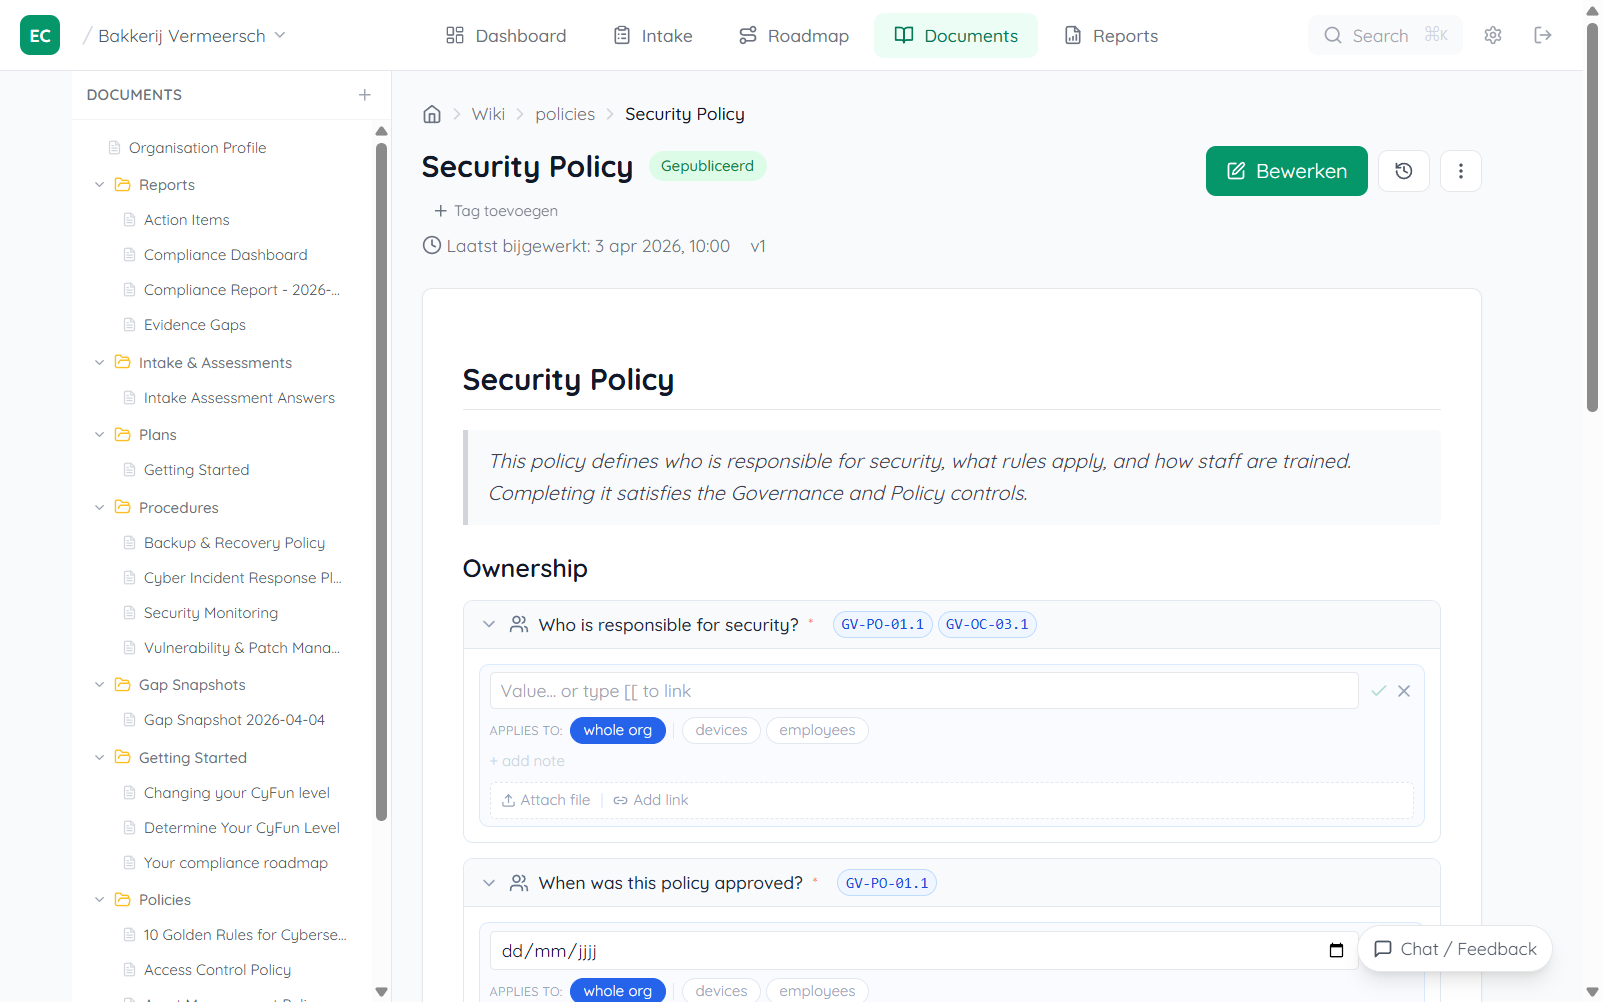Open the calendar icon in the date field

1336,950
